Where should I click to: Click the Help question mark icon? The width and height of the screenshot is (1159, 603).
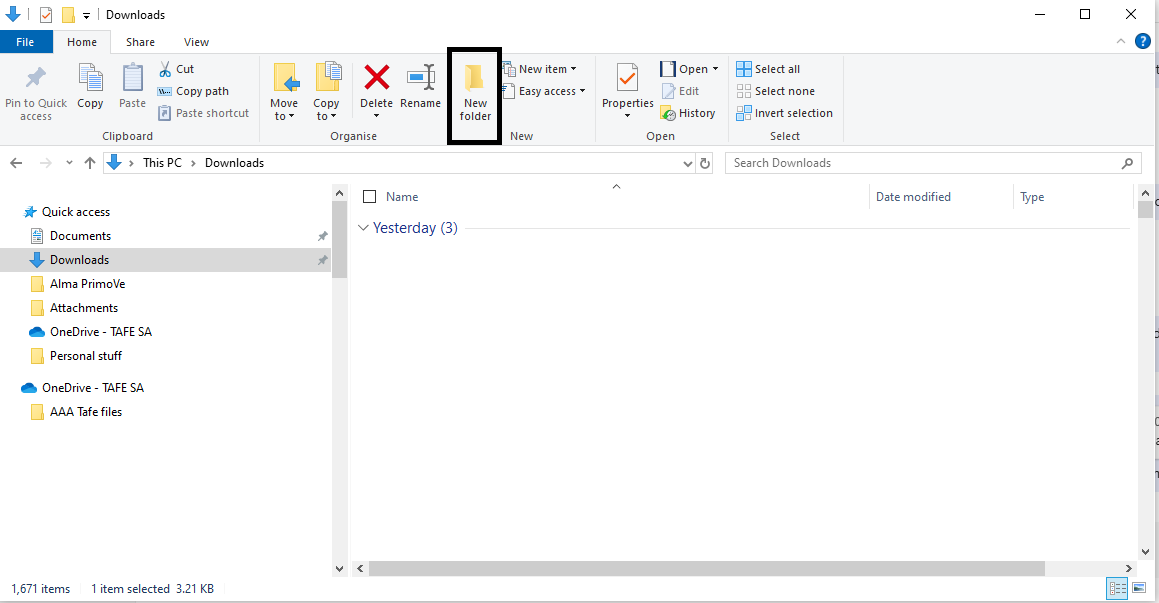pyautogui.click(x=1142, y=41)
